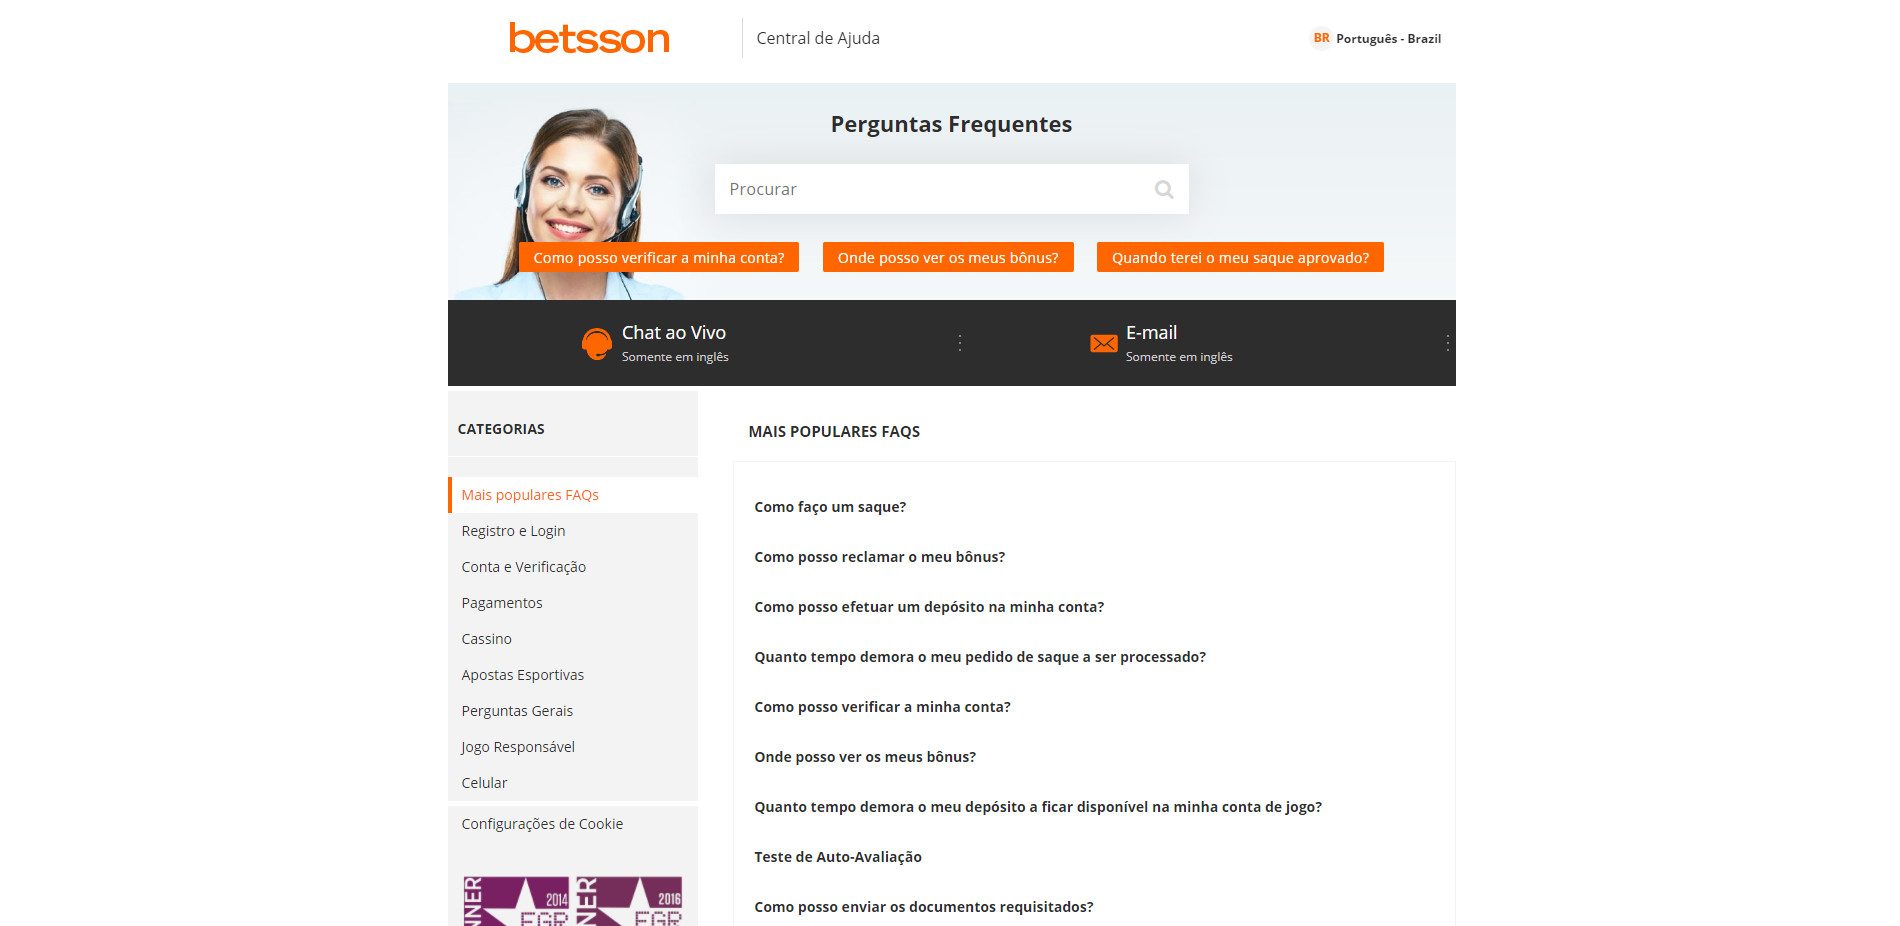Click the EGR 2014 winner badge
This screenshot has width=1900, height=926.
click(x=516, y=901)
